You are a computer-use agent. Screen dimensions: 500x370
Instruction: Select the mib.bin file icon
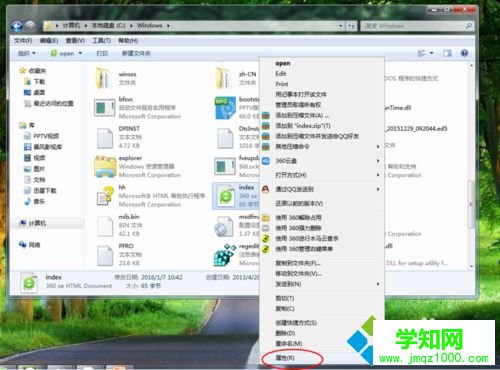pos(105,226)
